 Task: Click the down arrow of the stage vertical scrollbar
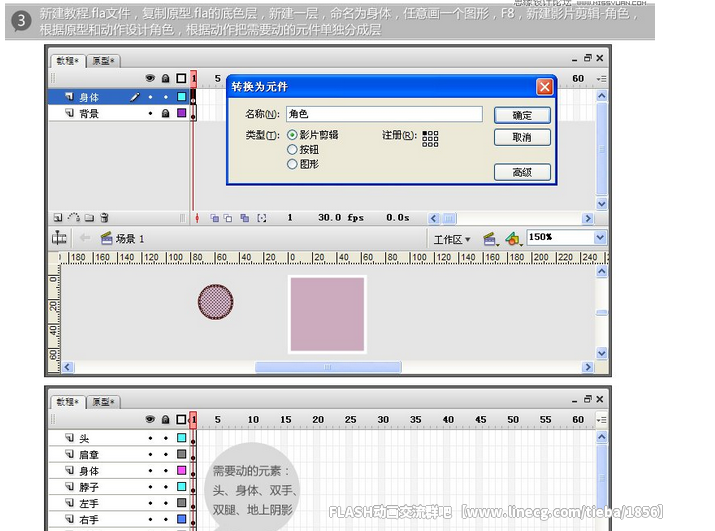click(x=601, y=353)
